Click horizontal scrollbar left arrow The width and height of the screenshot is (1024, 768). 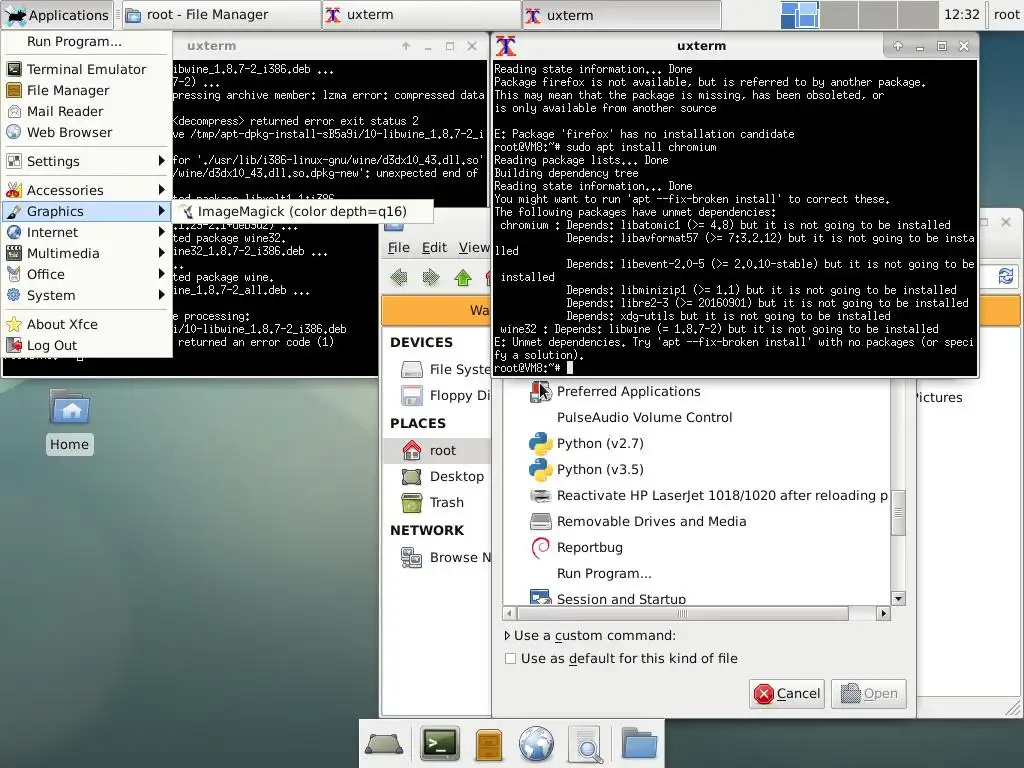509,613
